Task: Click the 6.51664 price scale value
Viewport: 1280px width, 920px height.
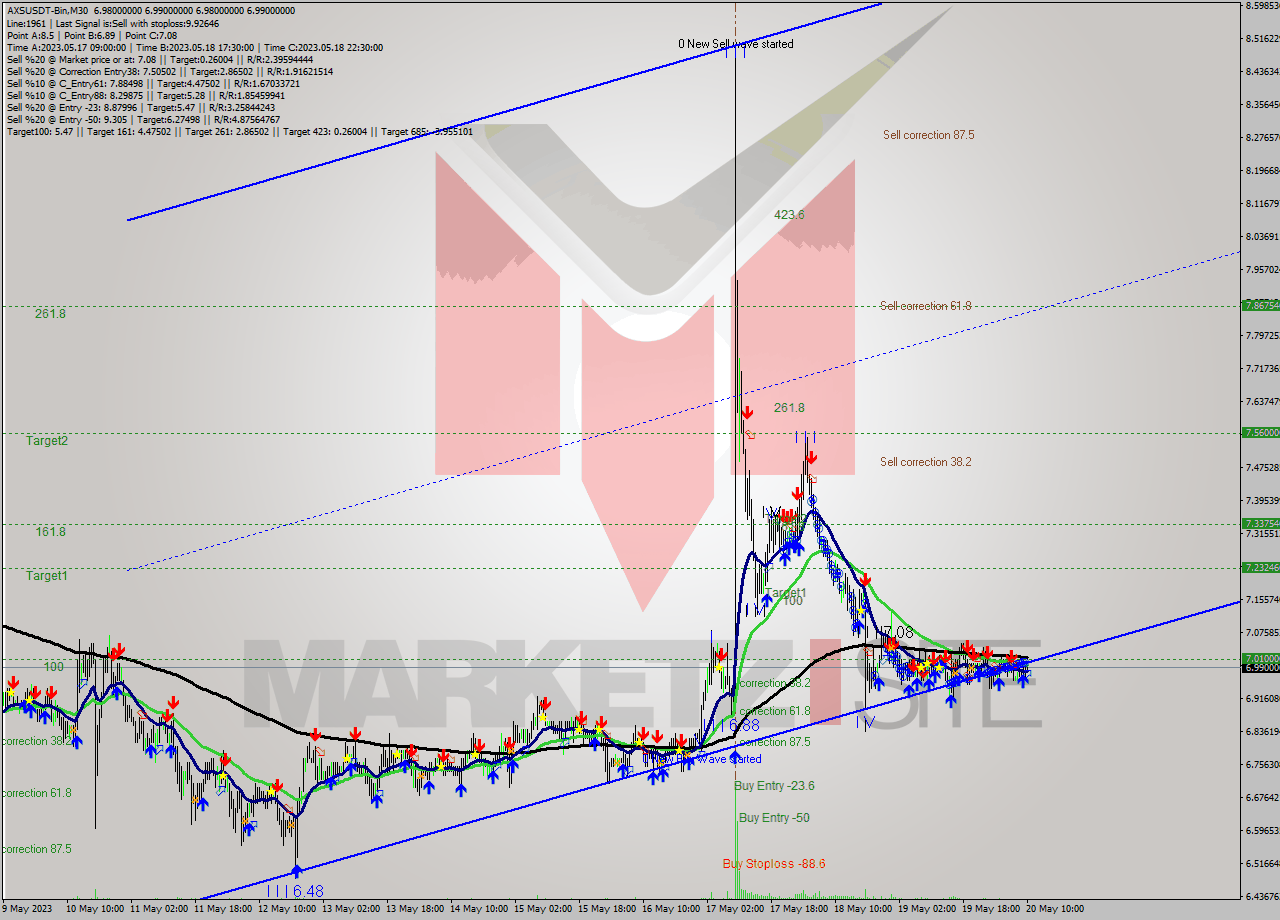Action: coord(1262,863)
